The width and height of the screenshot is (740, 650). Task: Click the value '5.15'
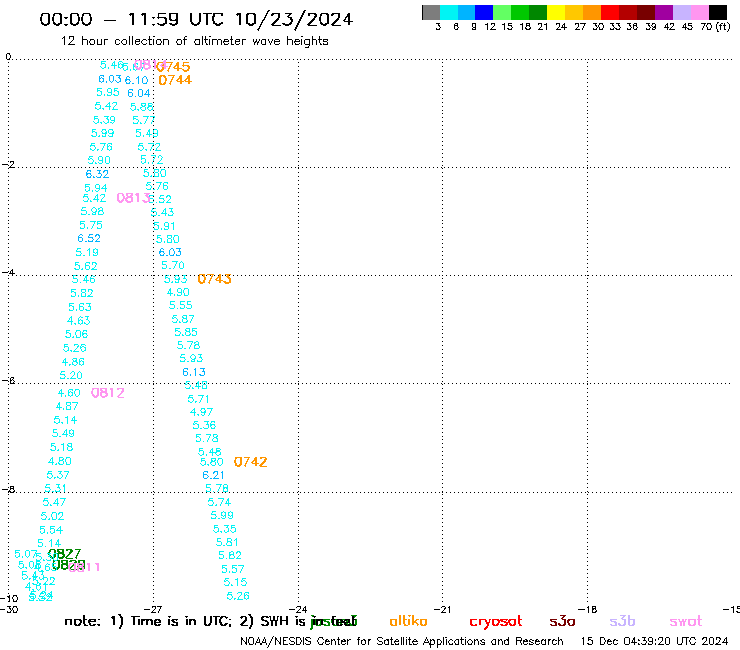tap(235, 582)
